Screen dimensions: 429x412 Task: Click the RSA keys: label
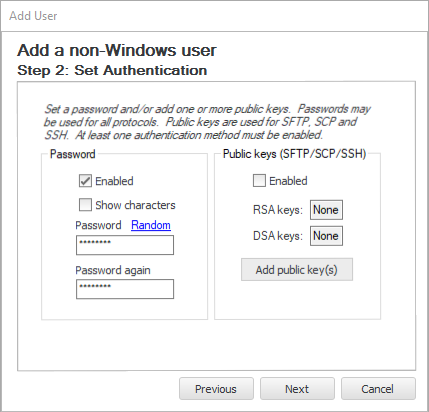click(x=278, y=210)
